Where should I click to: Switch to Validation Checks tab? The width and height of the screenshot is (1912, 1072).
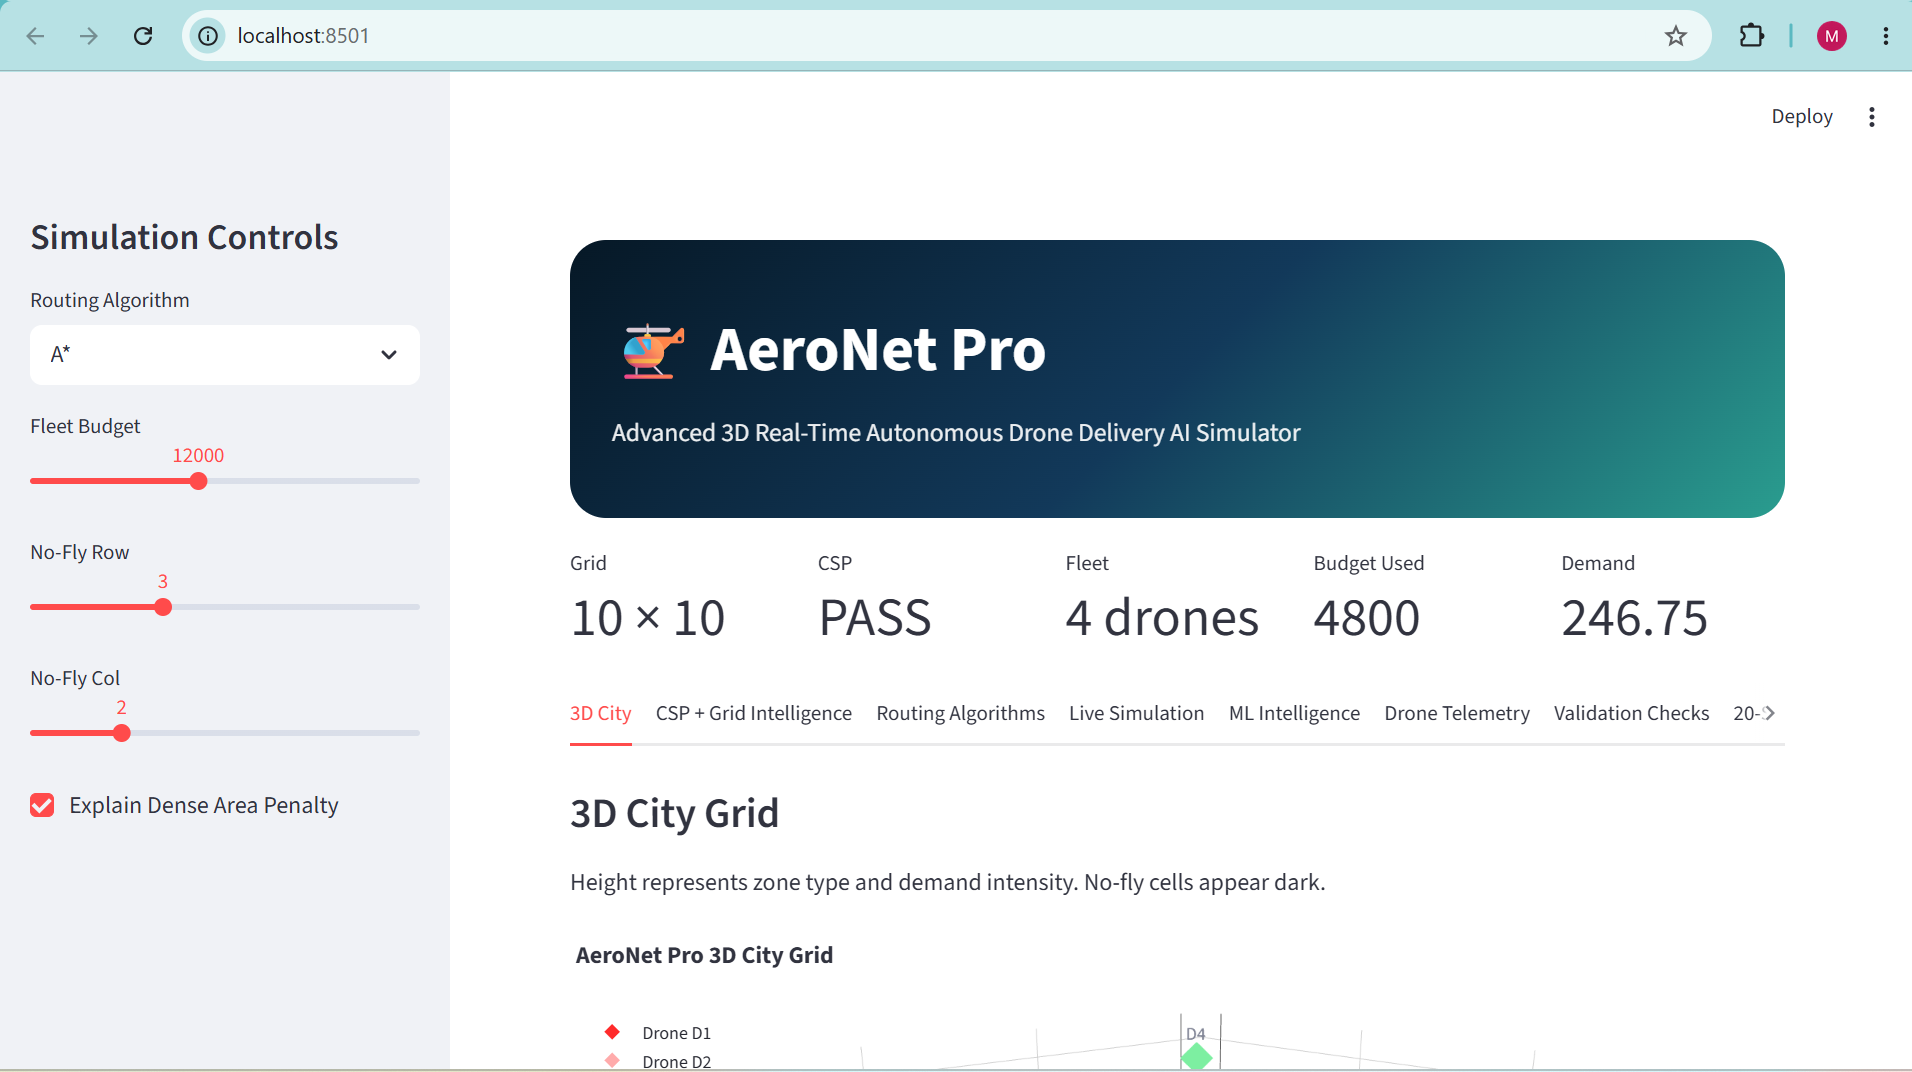pyautogui.click(x=1631, y=713)
